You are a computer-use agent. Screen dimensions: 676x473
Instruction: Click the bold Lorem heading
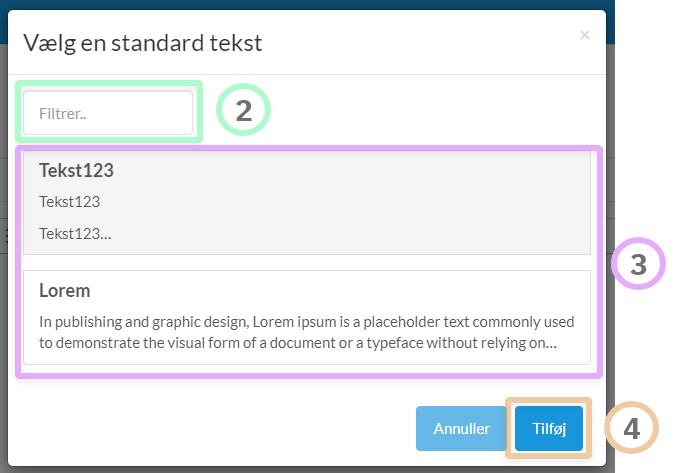click(65, 291)
